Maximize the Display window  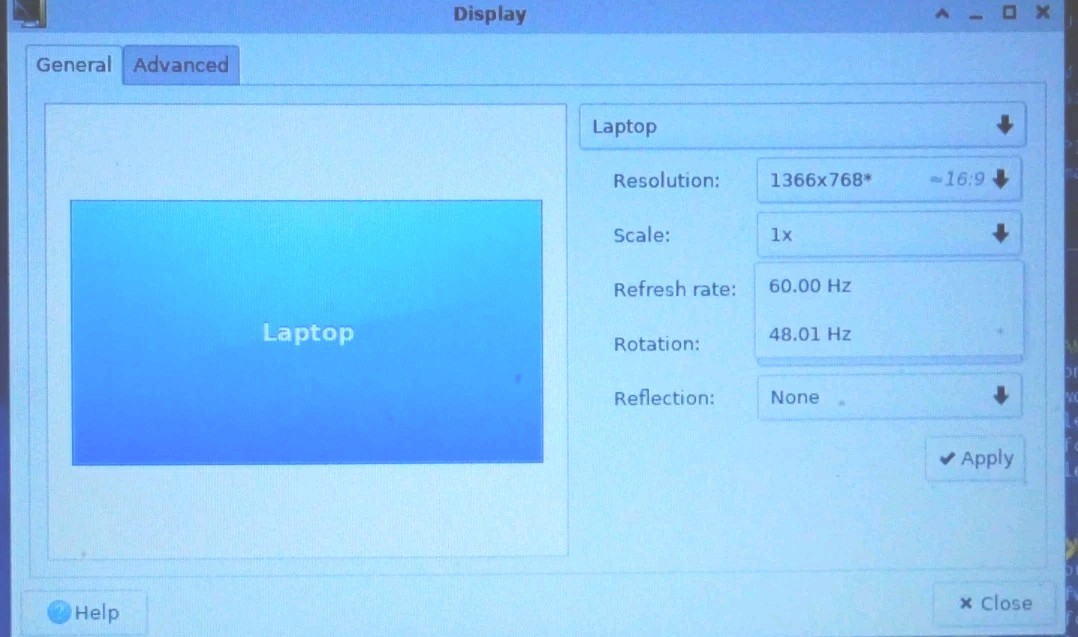click(x=1009, y=12)
